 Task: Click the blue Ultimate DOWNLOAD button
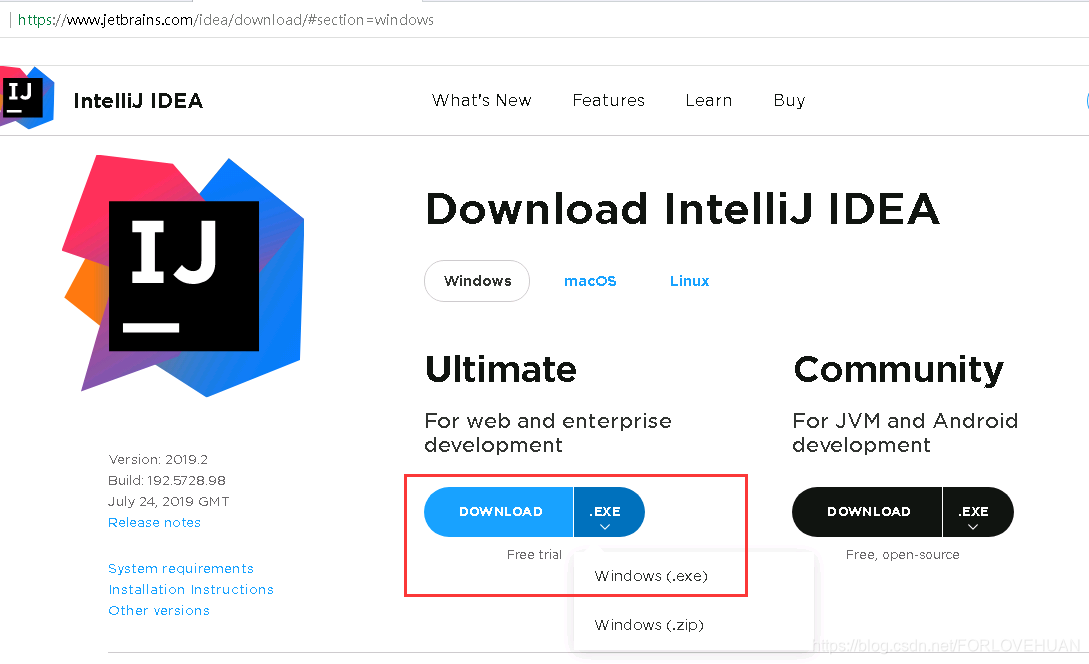tap(499, 512)
